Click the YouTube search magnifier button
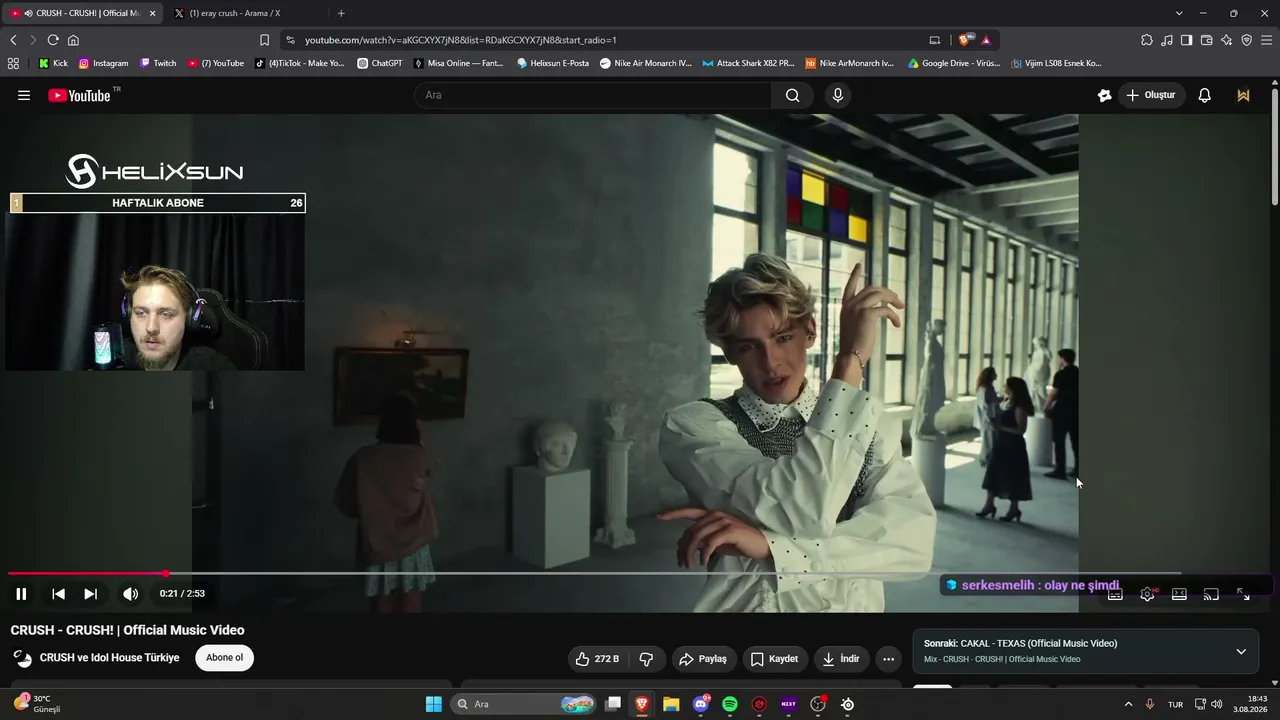 (x=792, y=95)
